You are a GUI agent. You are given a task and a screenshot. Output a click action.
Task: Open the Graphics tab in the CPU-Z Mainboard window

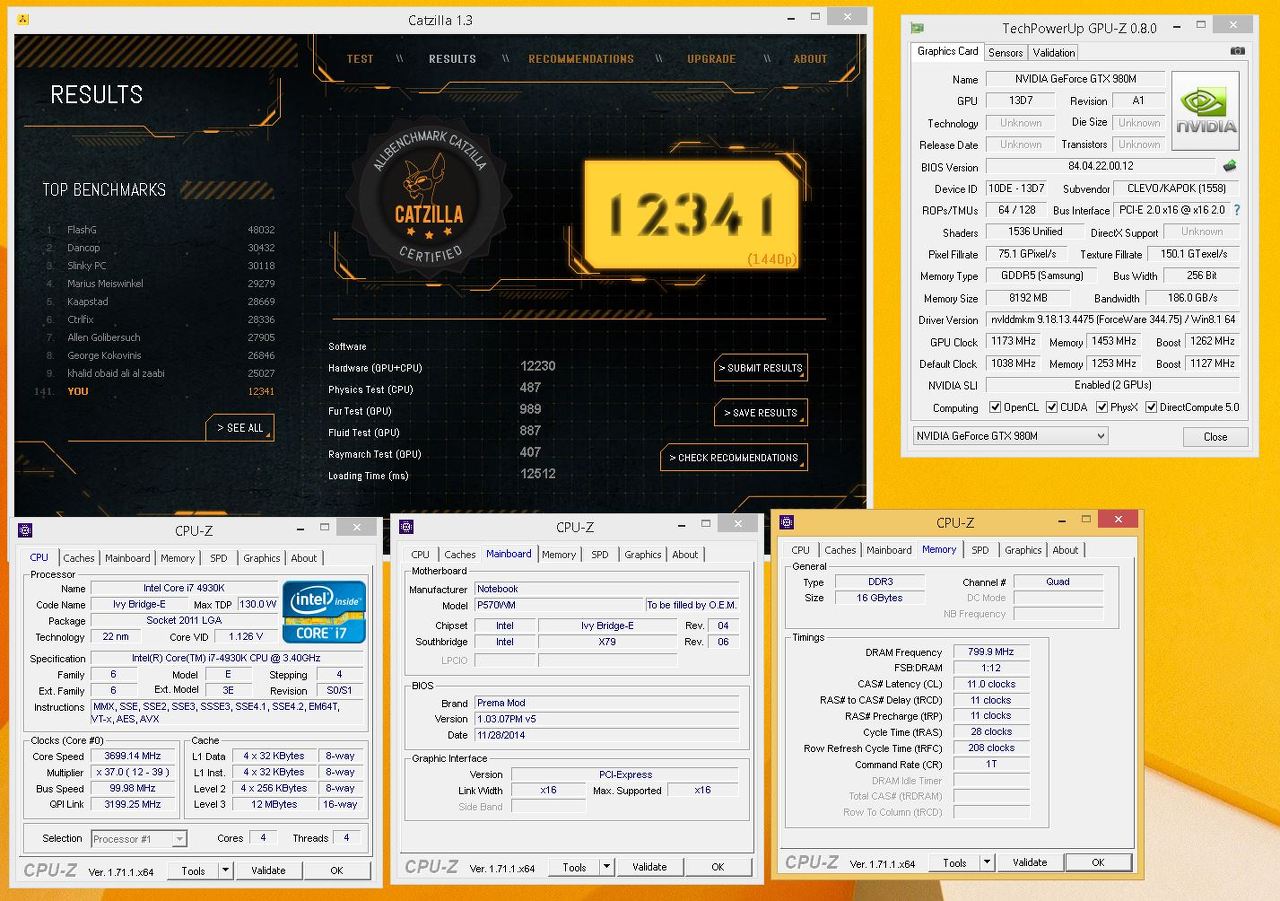[643, 554]
